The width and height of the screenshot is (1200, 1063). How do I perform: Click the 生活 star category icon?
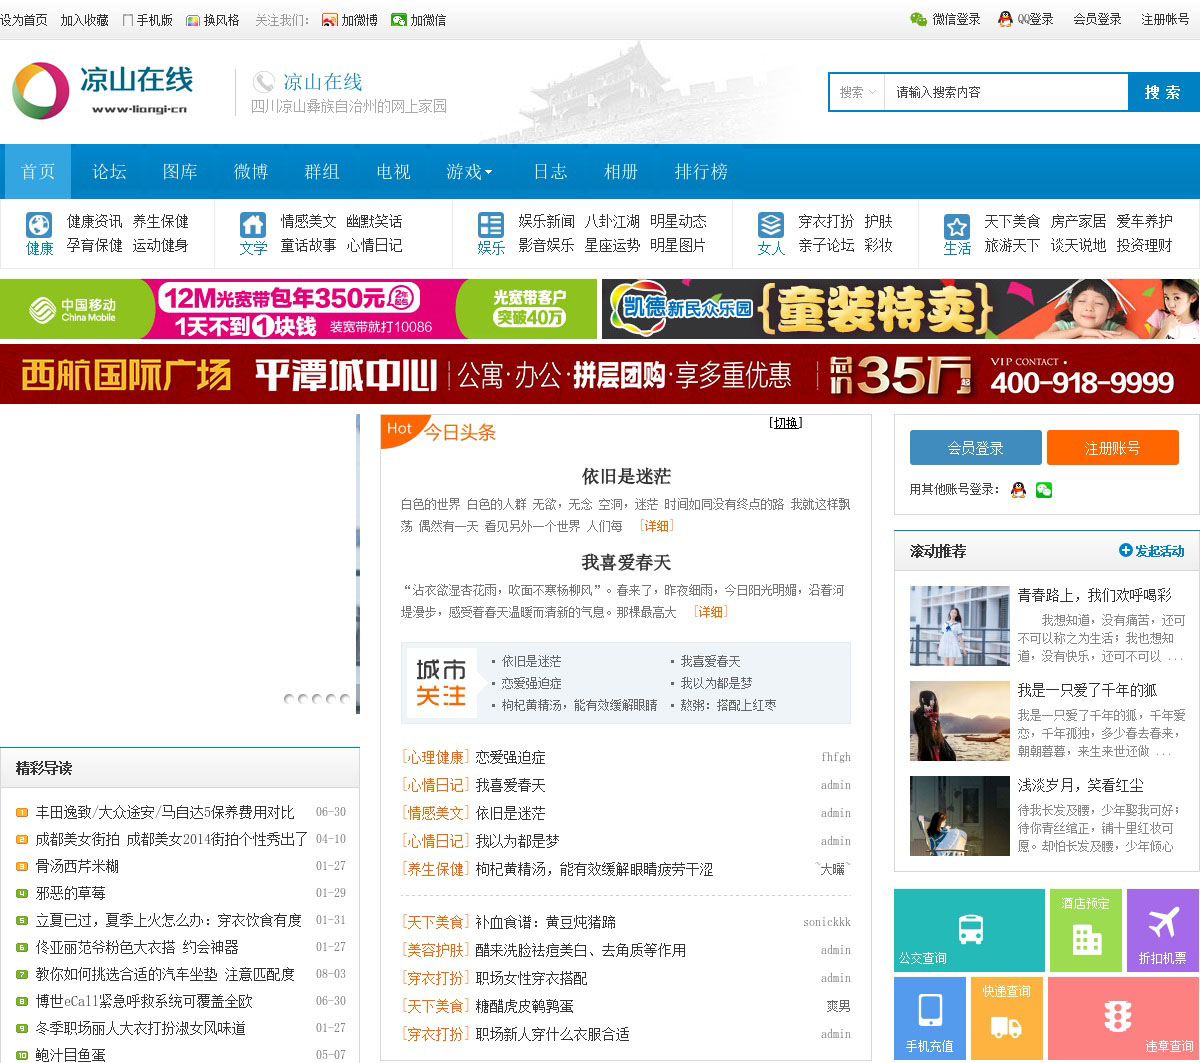[957, 226]
